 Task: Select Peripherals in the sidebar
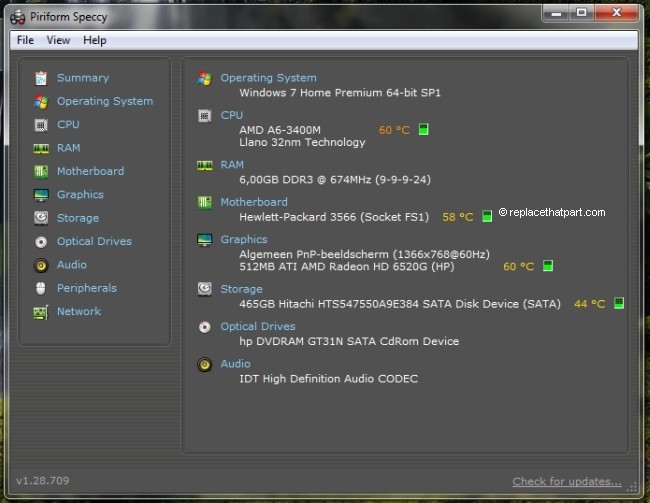coord(87,288)
